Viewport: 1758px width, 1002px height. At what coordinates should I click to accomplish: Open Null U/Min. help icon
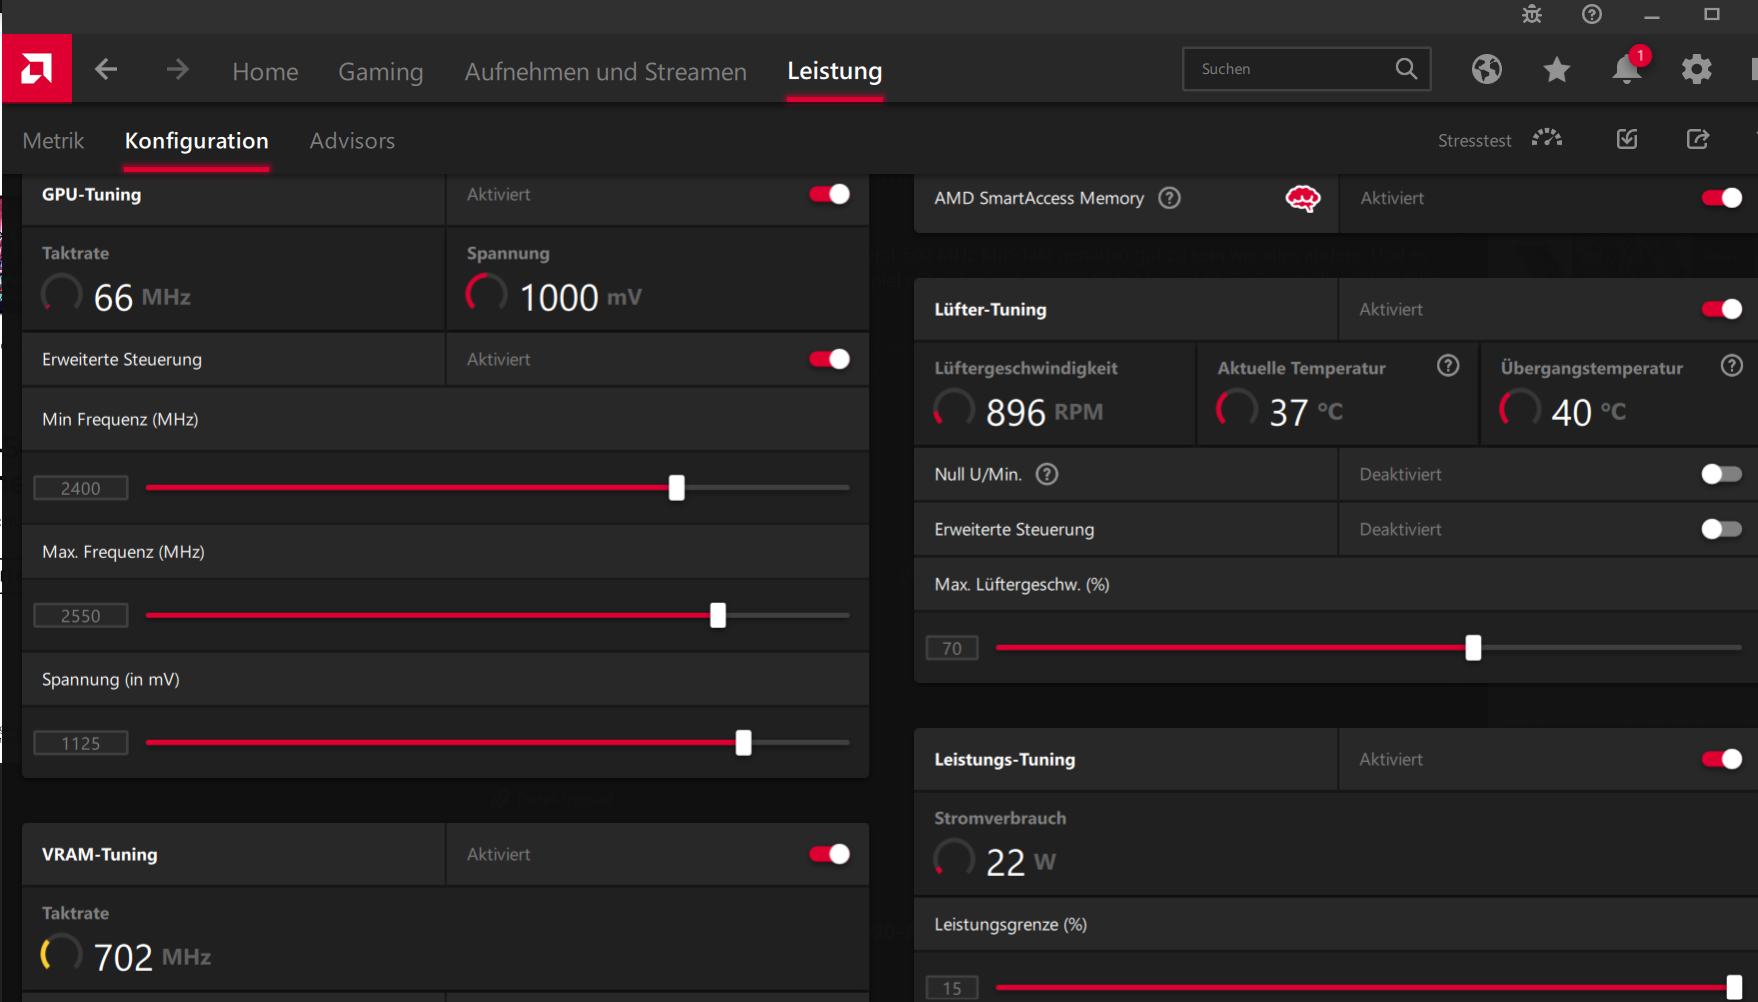pos(1047,474)
